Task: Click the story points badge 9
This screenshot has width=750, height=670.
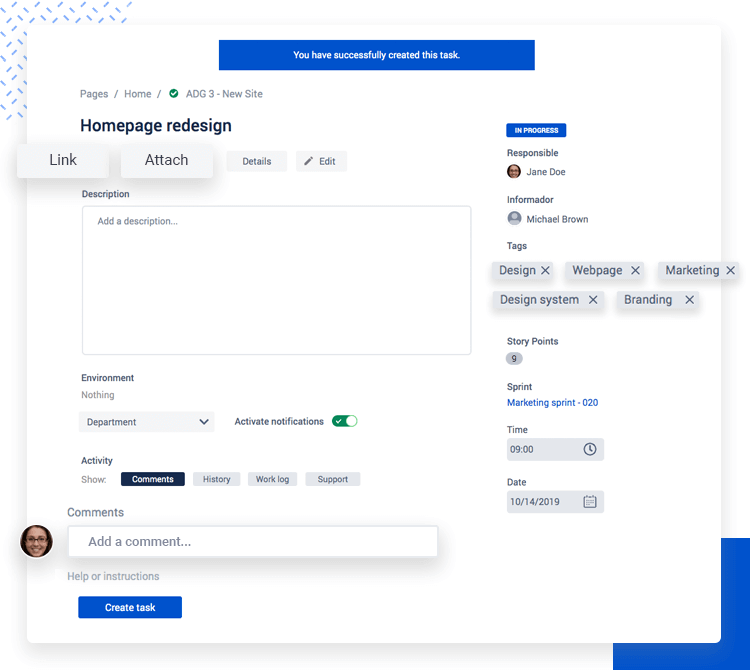Action: click(514, 358)
